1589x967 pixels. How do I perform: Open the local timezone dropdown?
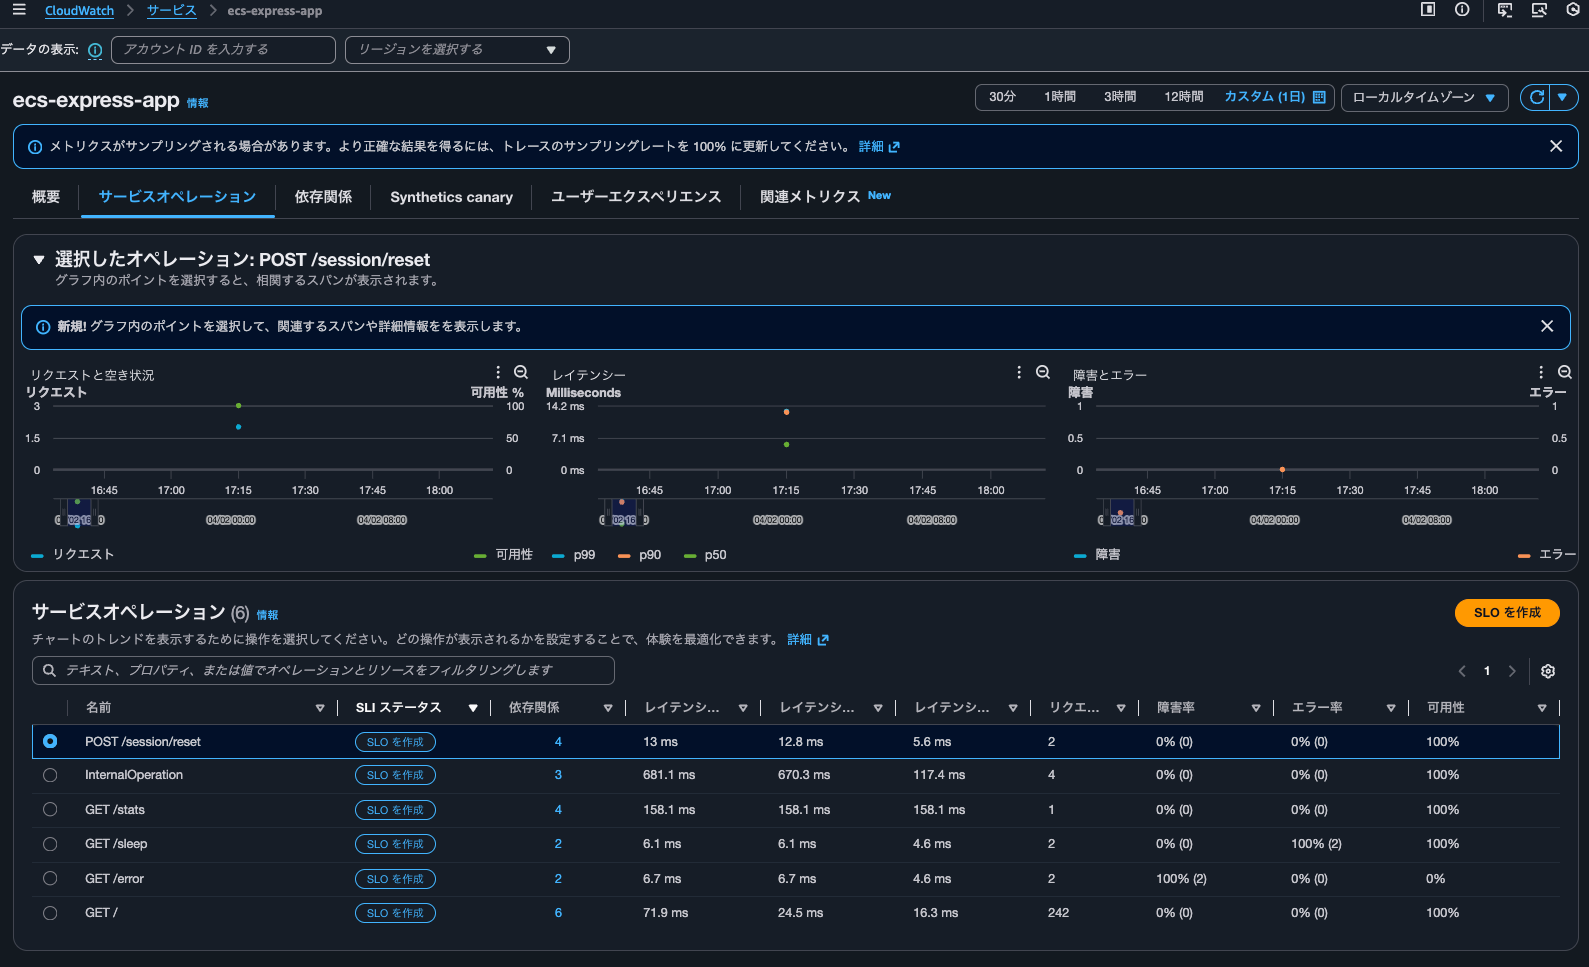pos(1423,97)
